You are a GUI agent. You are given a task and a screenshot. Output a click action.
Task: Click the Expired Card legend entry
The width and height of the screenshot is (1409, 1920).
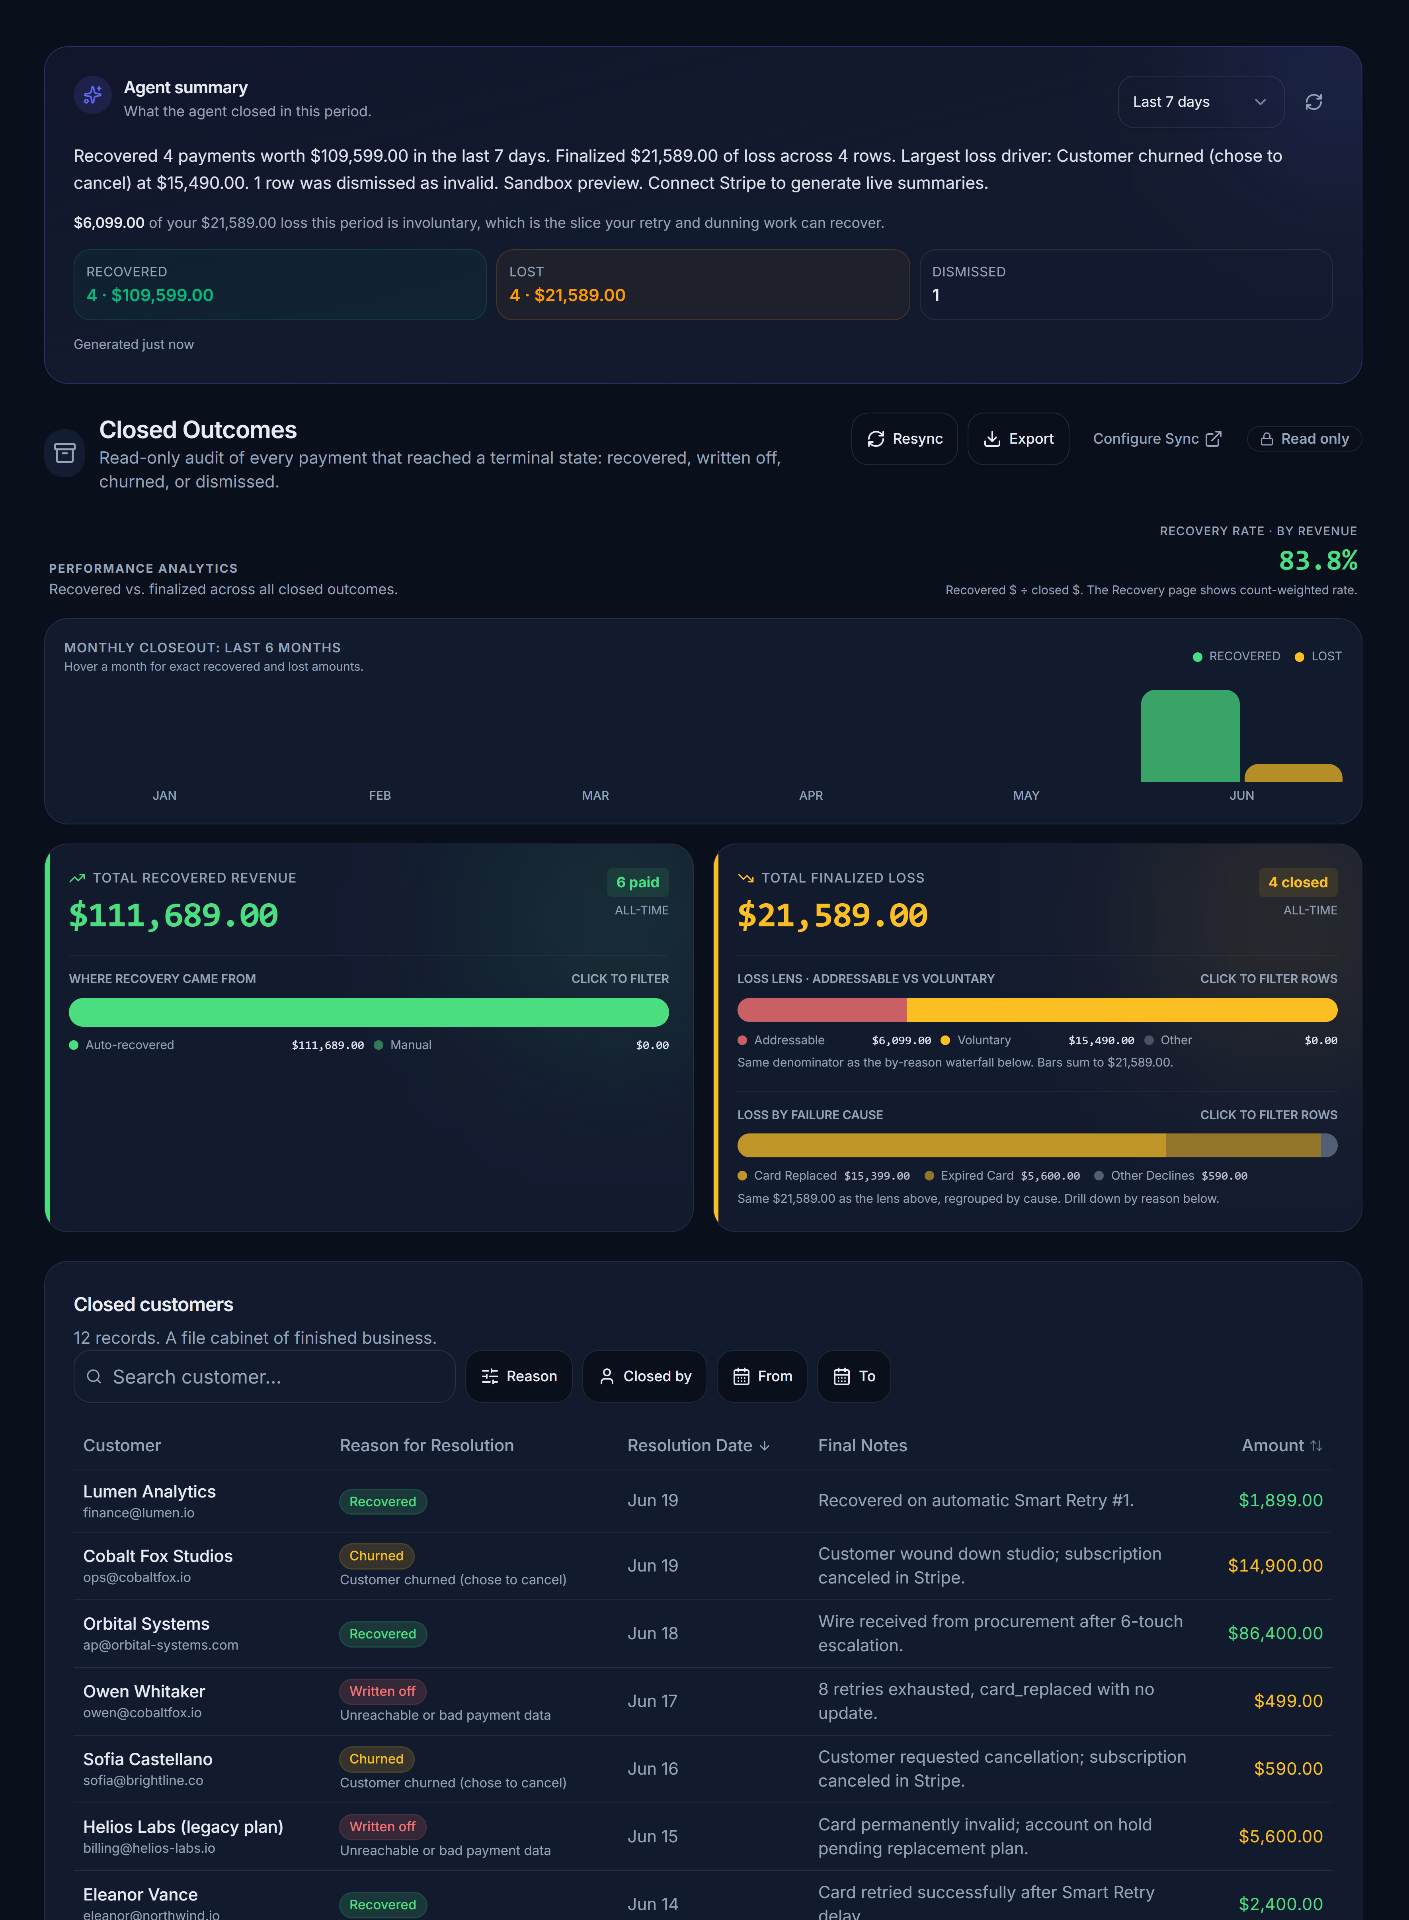[1002, 1176]
